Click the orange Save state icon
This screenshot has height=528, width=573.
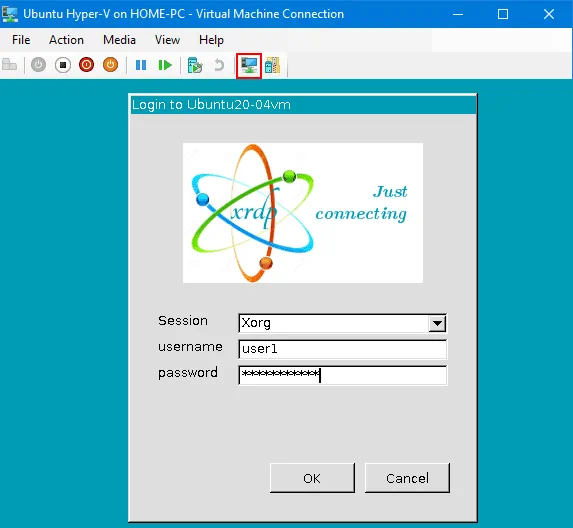(x=110, y=65)
